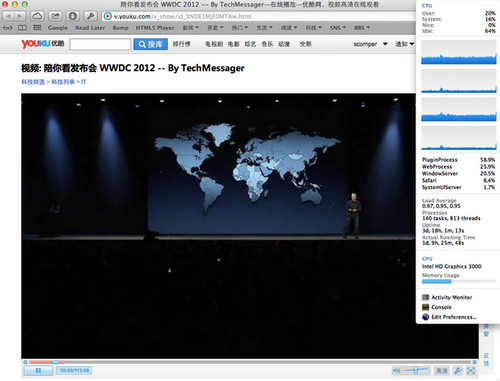Open the 音乐 nav item

[x=267, y=44]
